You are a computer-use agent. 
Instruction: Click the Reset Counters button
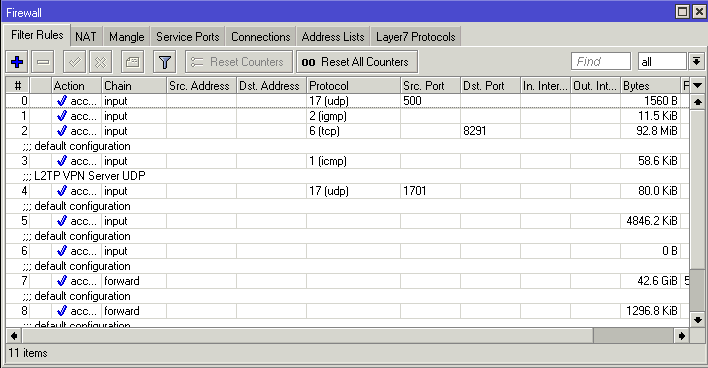coord(238,62)
